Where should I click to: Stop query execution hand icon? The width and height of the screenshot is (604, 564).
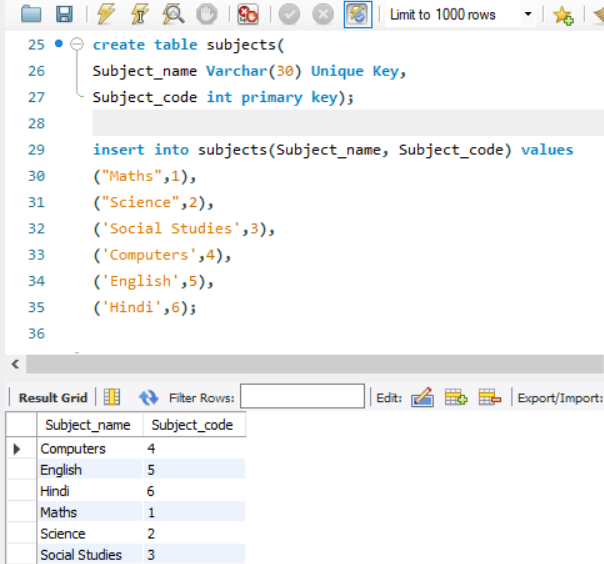click(x=207, y=15)
